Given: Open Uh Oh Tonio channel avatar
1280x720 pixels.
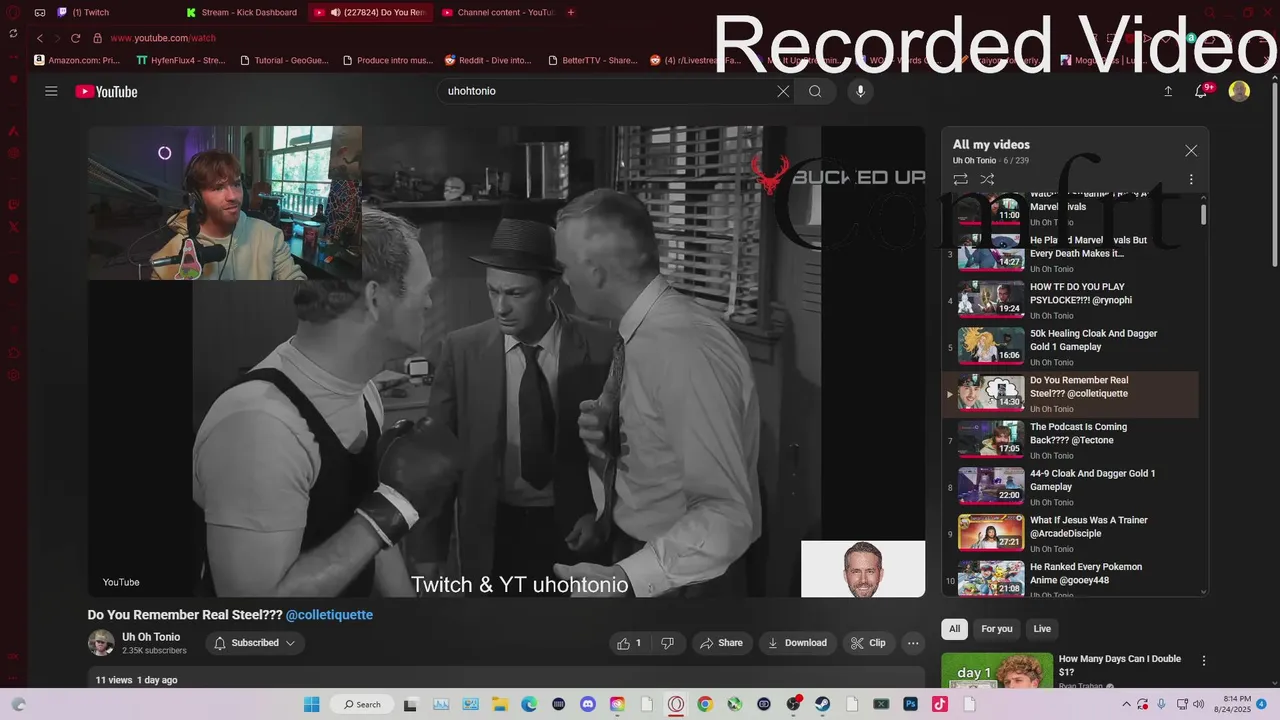Looking at the screenshot, I should pyautogui.click(x=101, y=643).
